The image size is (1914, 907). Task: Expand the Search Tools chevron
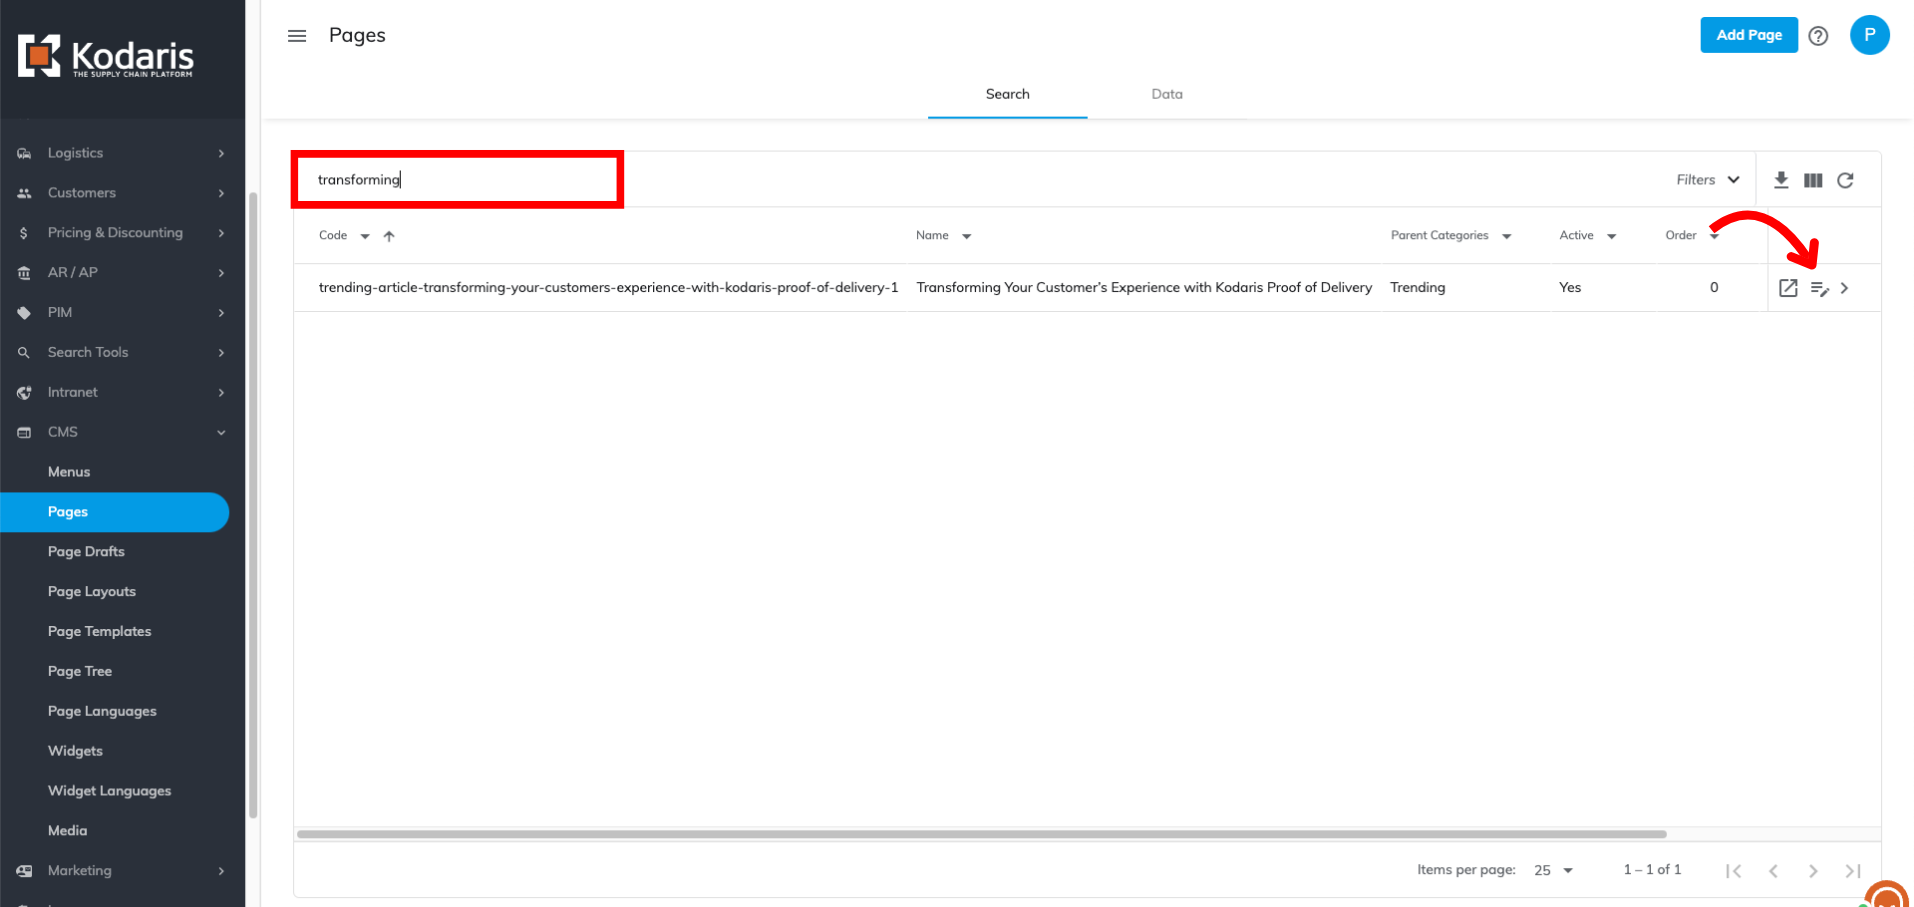[x=221, y=353]
